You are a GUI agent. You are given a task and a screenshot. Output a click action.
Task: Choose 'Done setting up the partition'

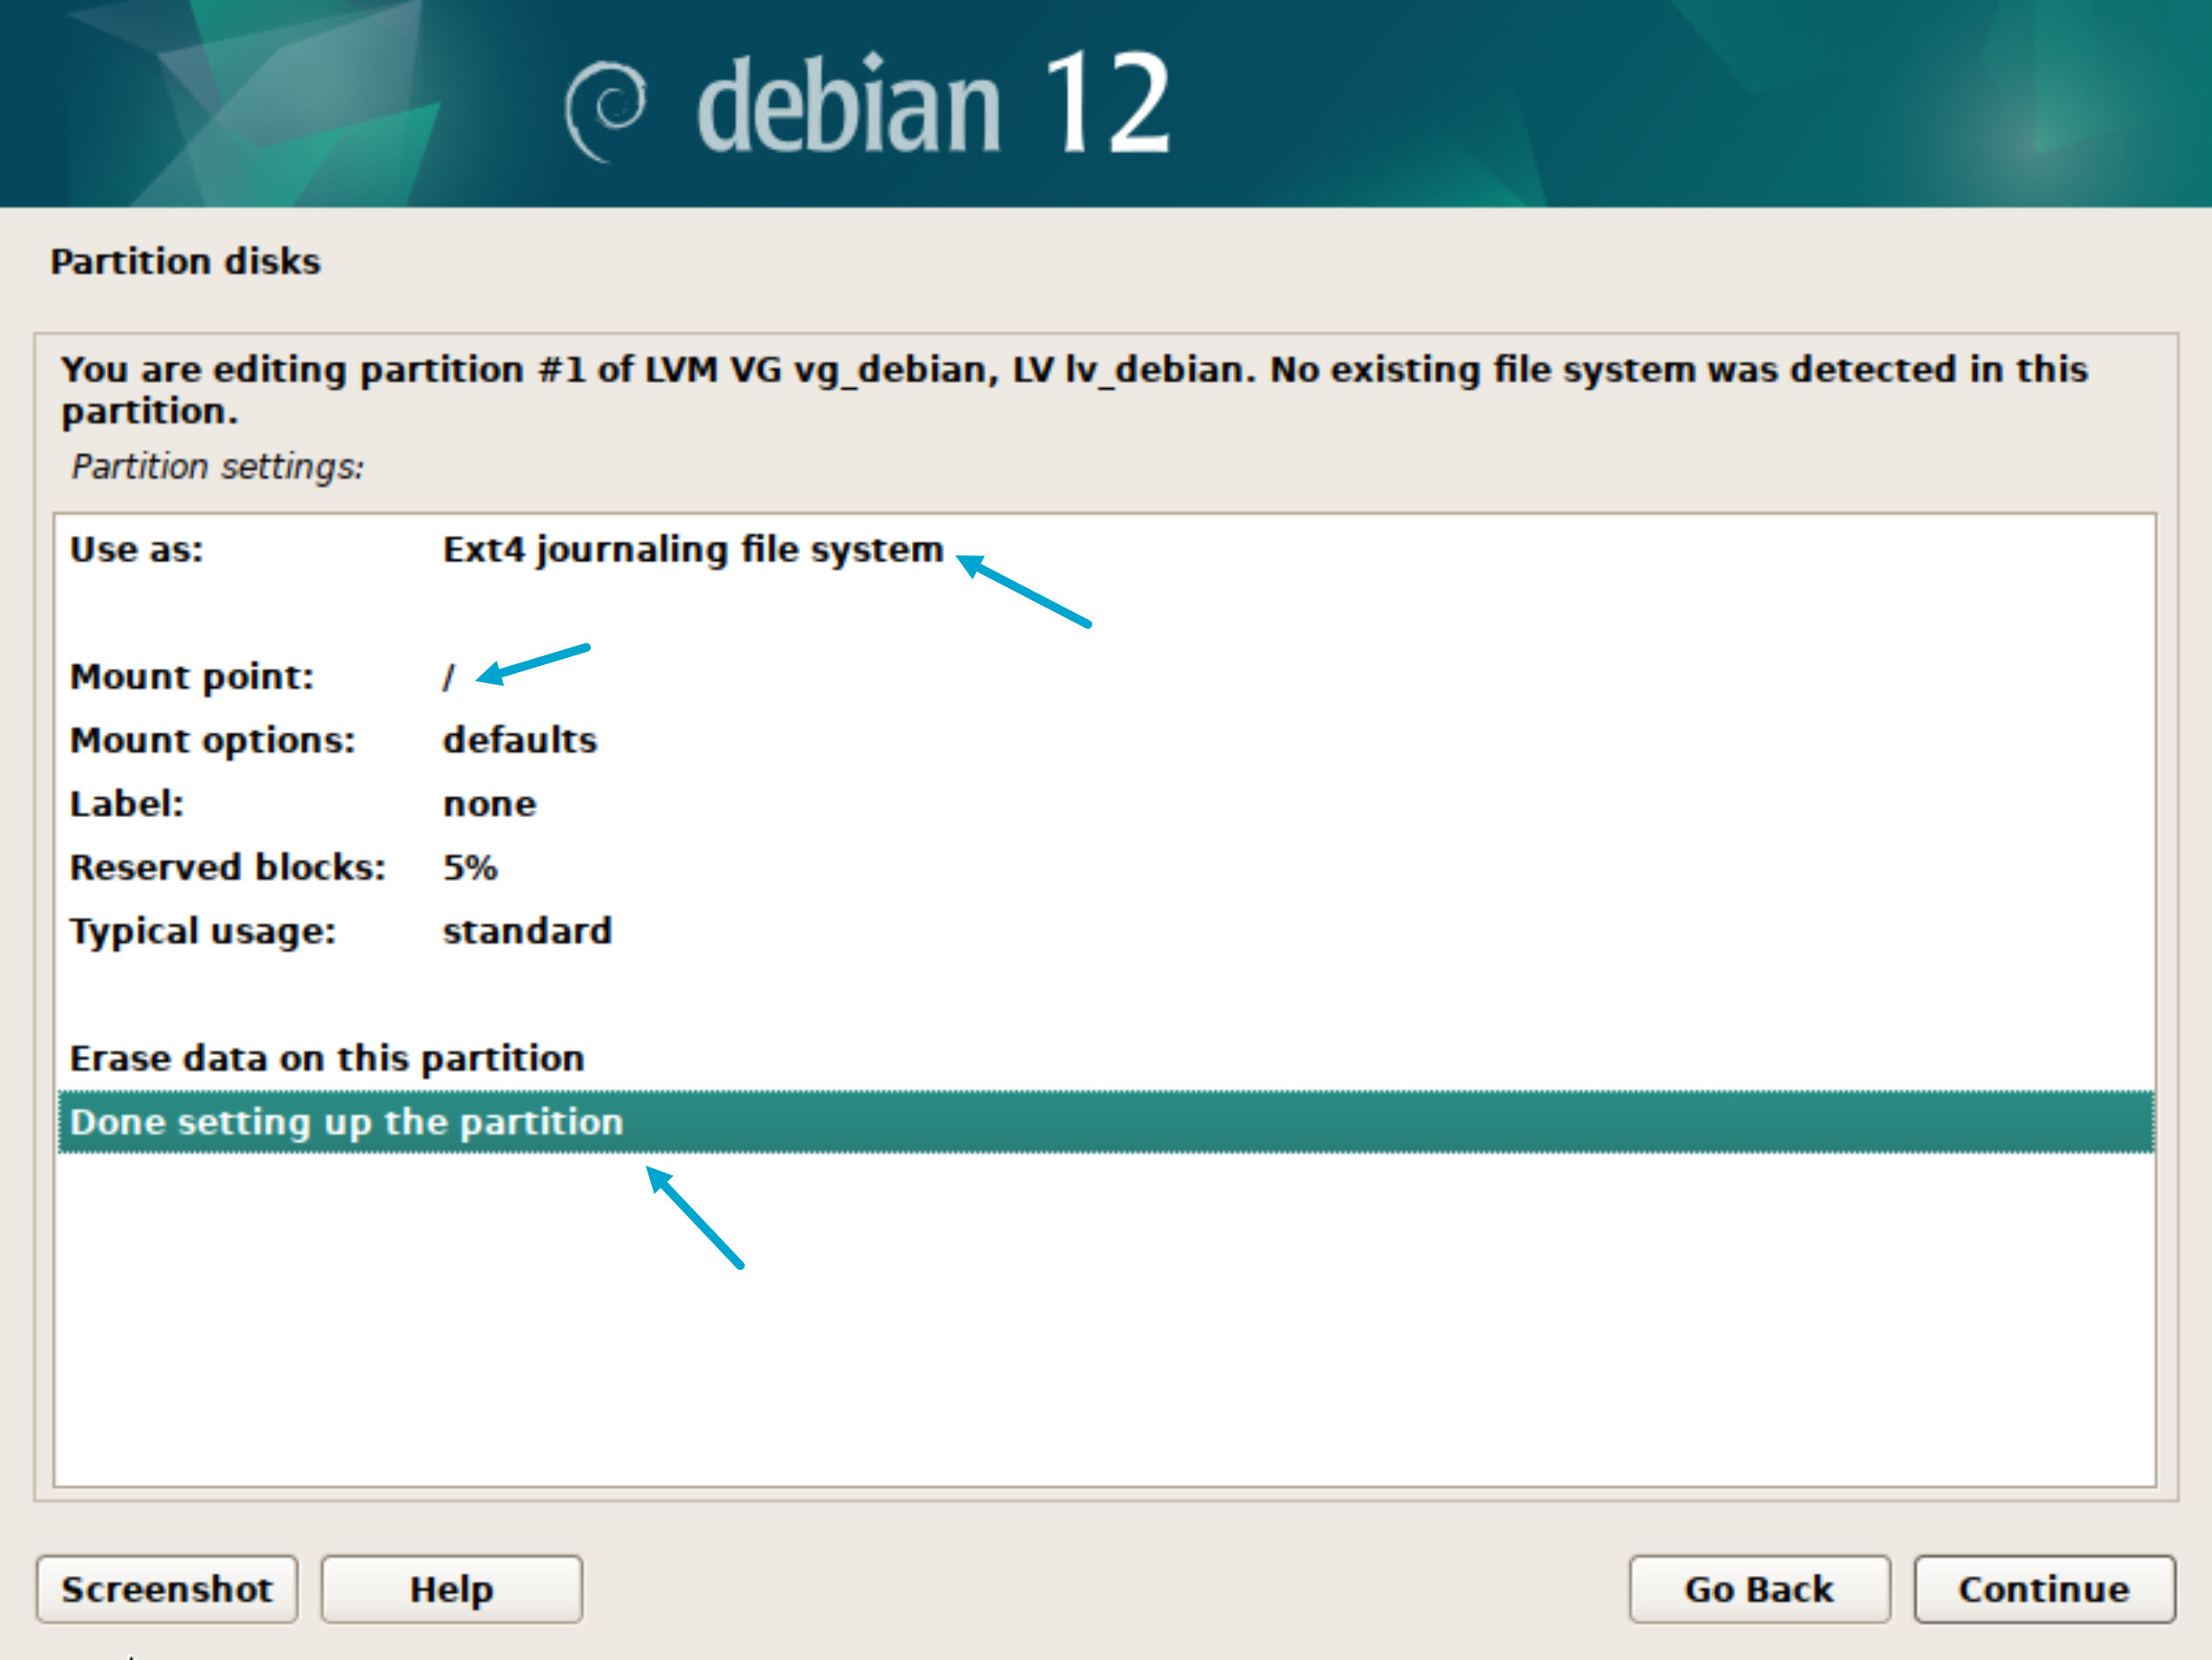coord(347,1123)
